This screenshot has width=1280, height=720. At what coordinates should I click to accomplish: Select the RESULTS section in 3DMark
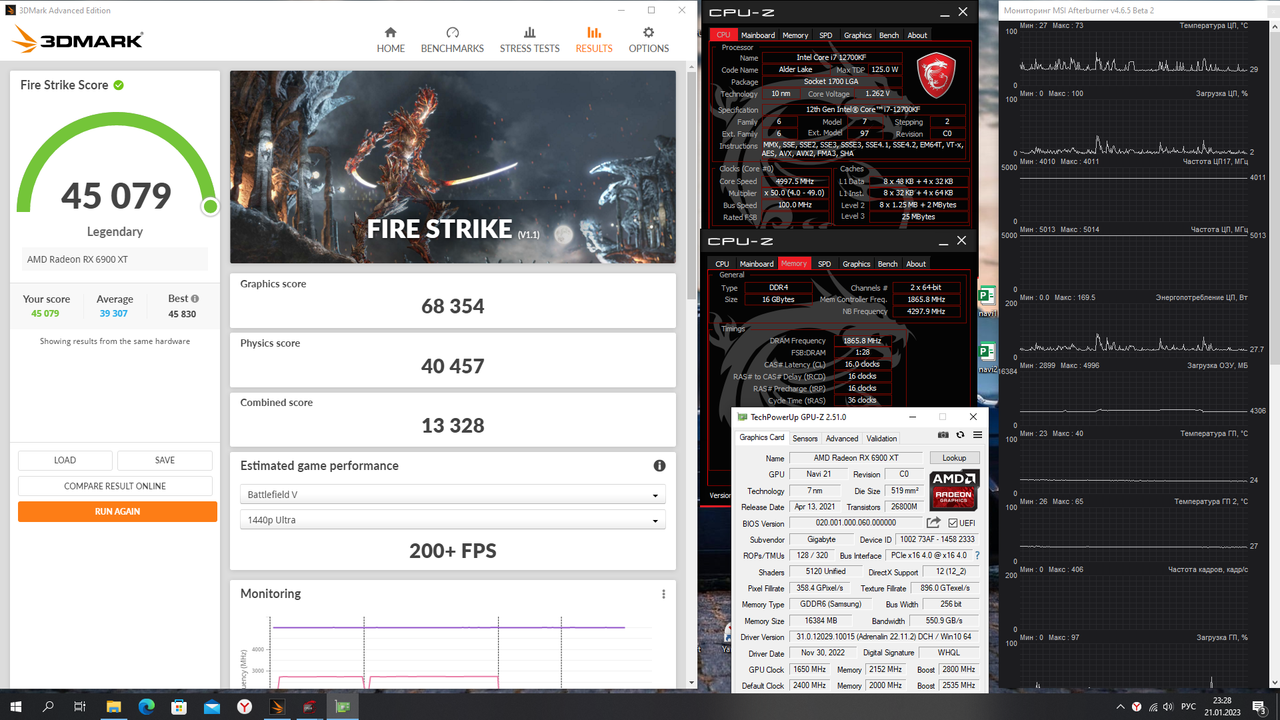594,40
